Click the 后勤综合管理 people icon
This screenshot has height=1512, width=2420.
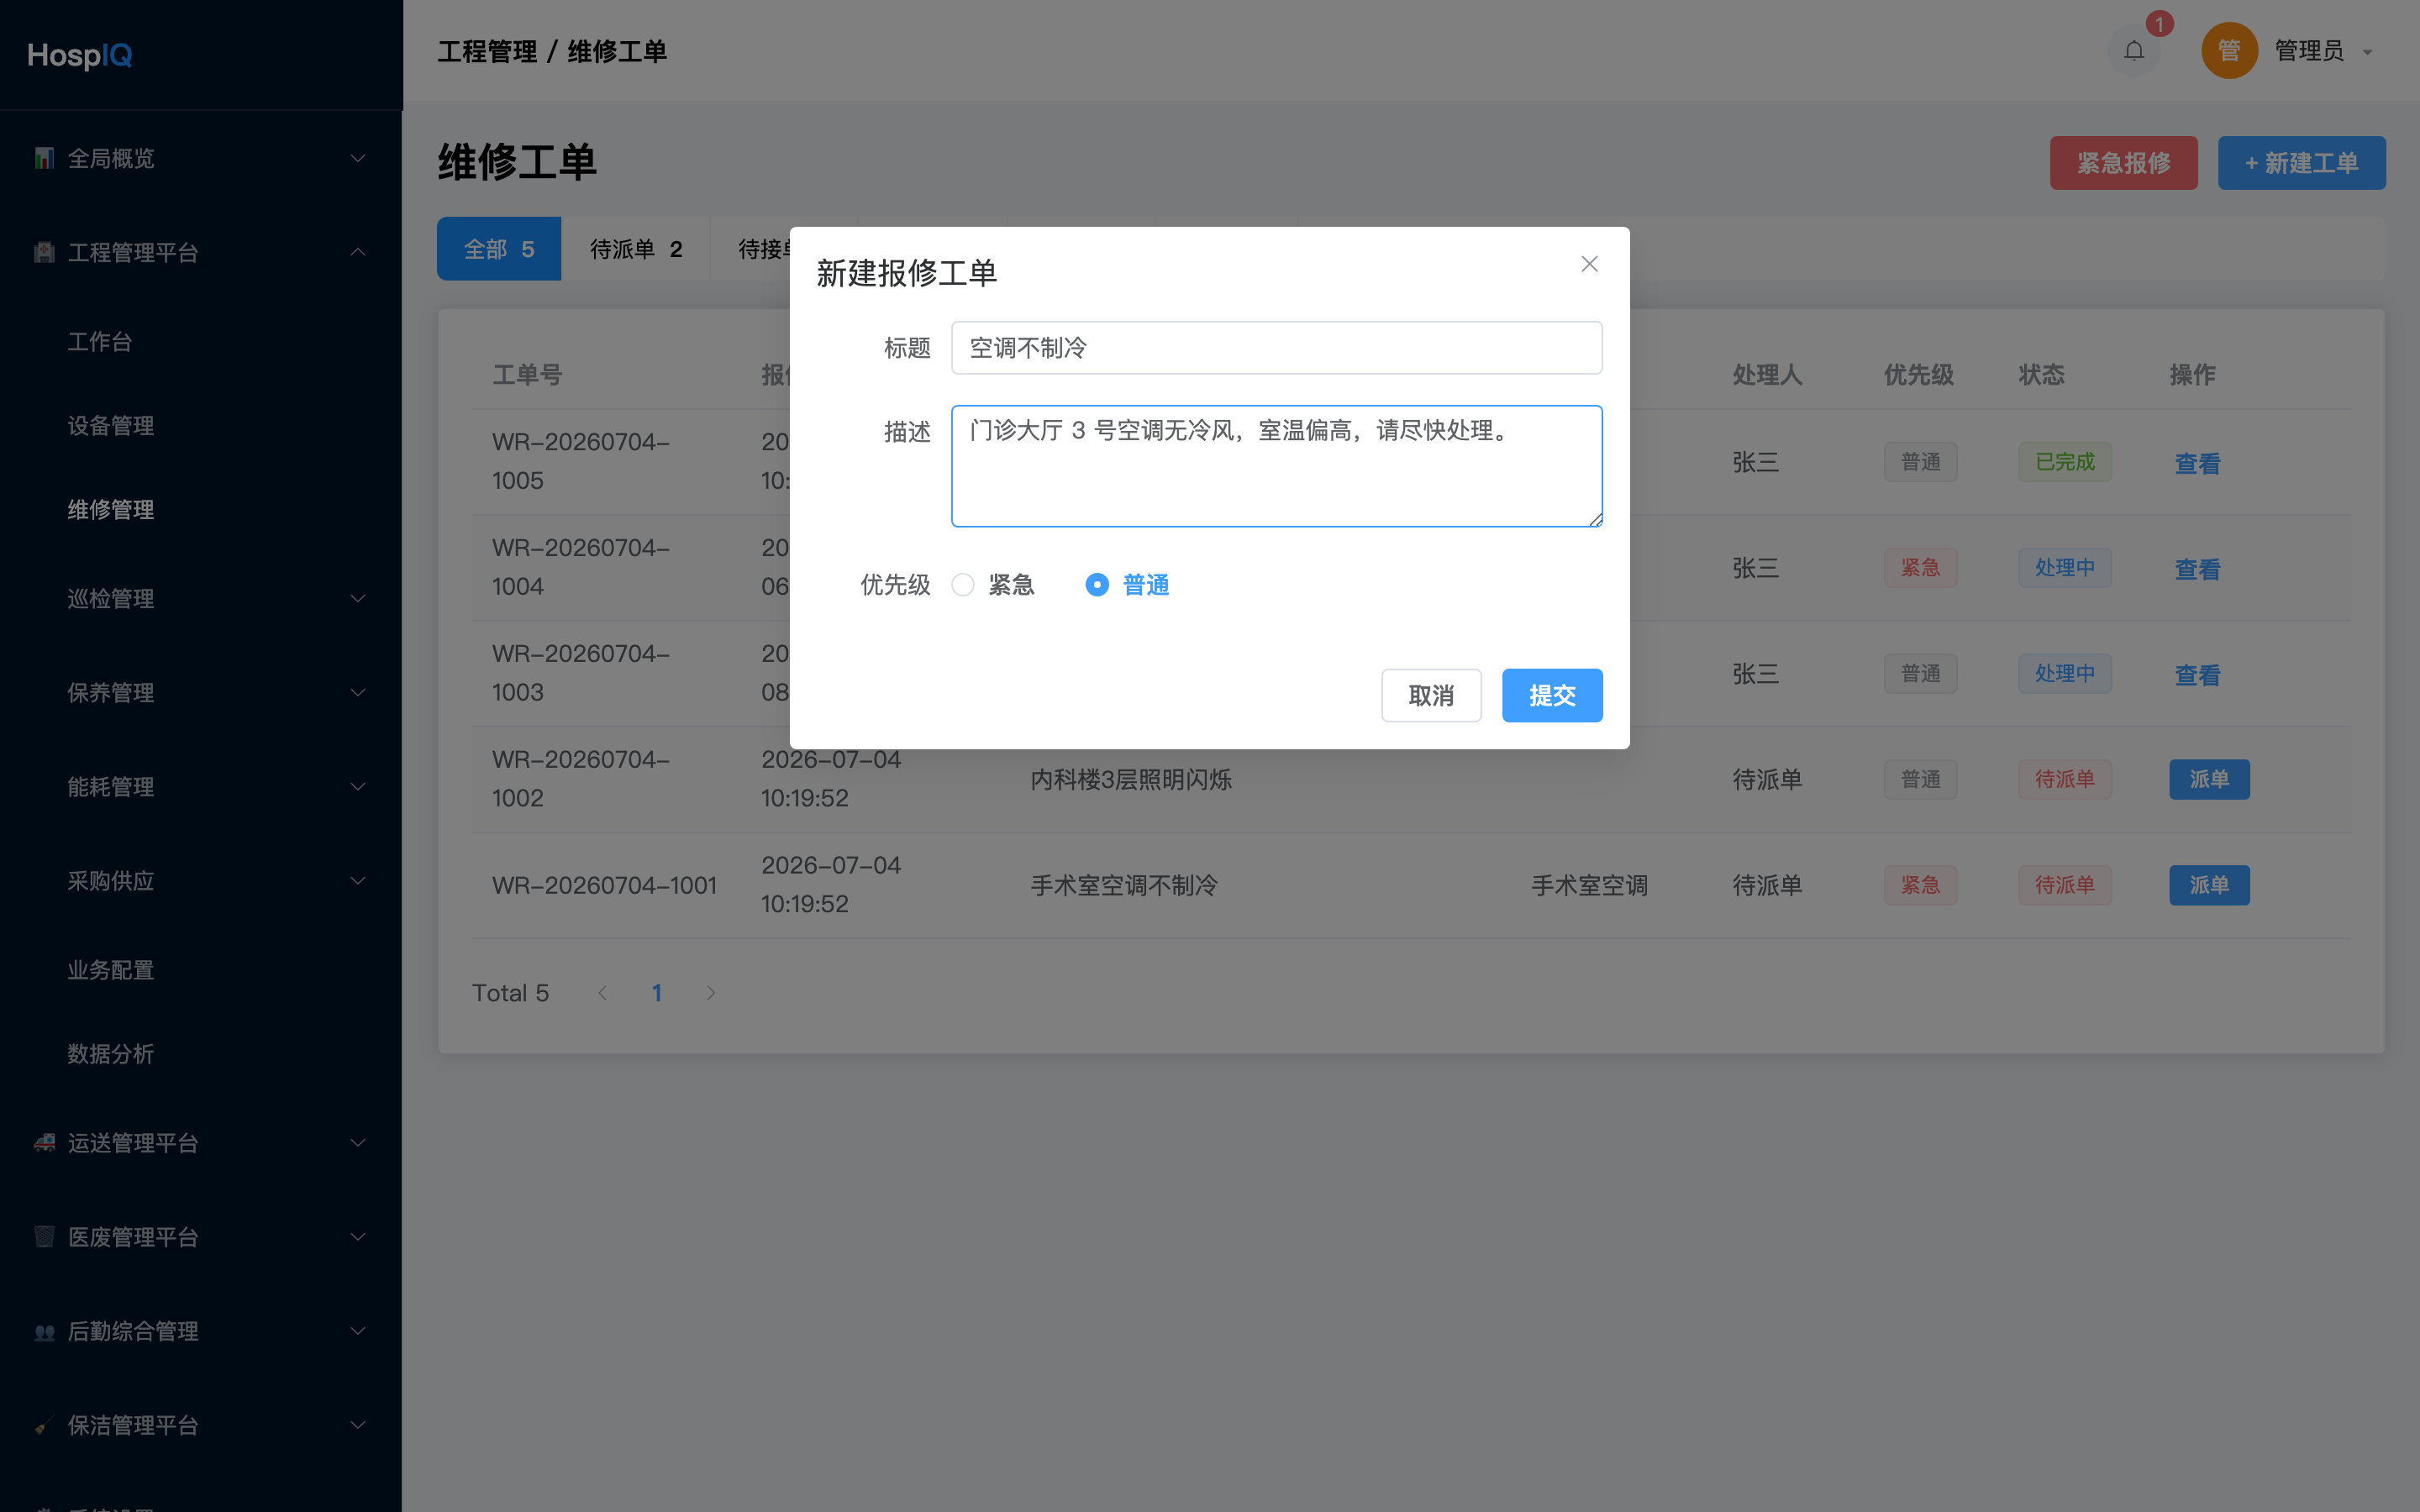pyautogui.click(x=44, y=1331)
